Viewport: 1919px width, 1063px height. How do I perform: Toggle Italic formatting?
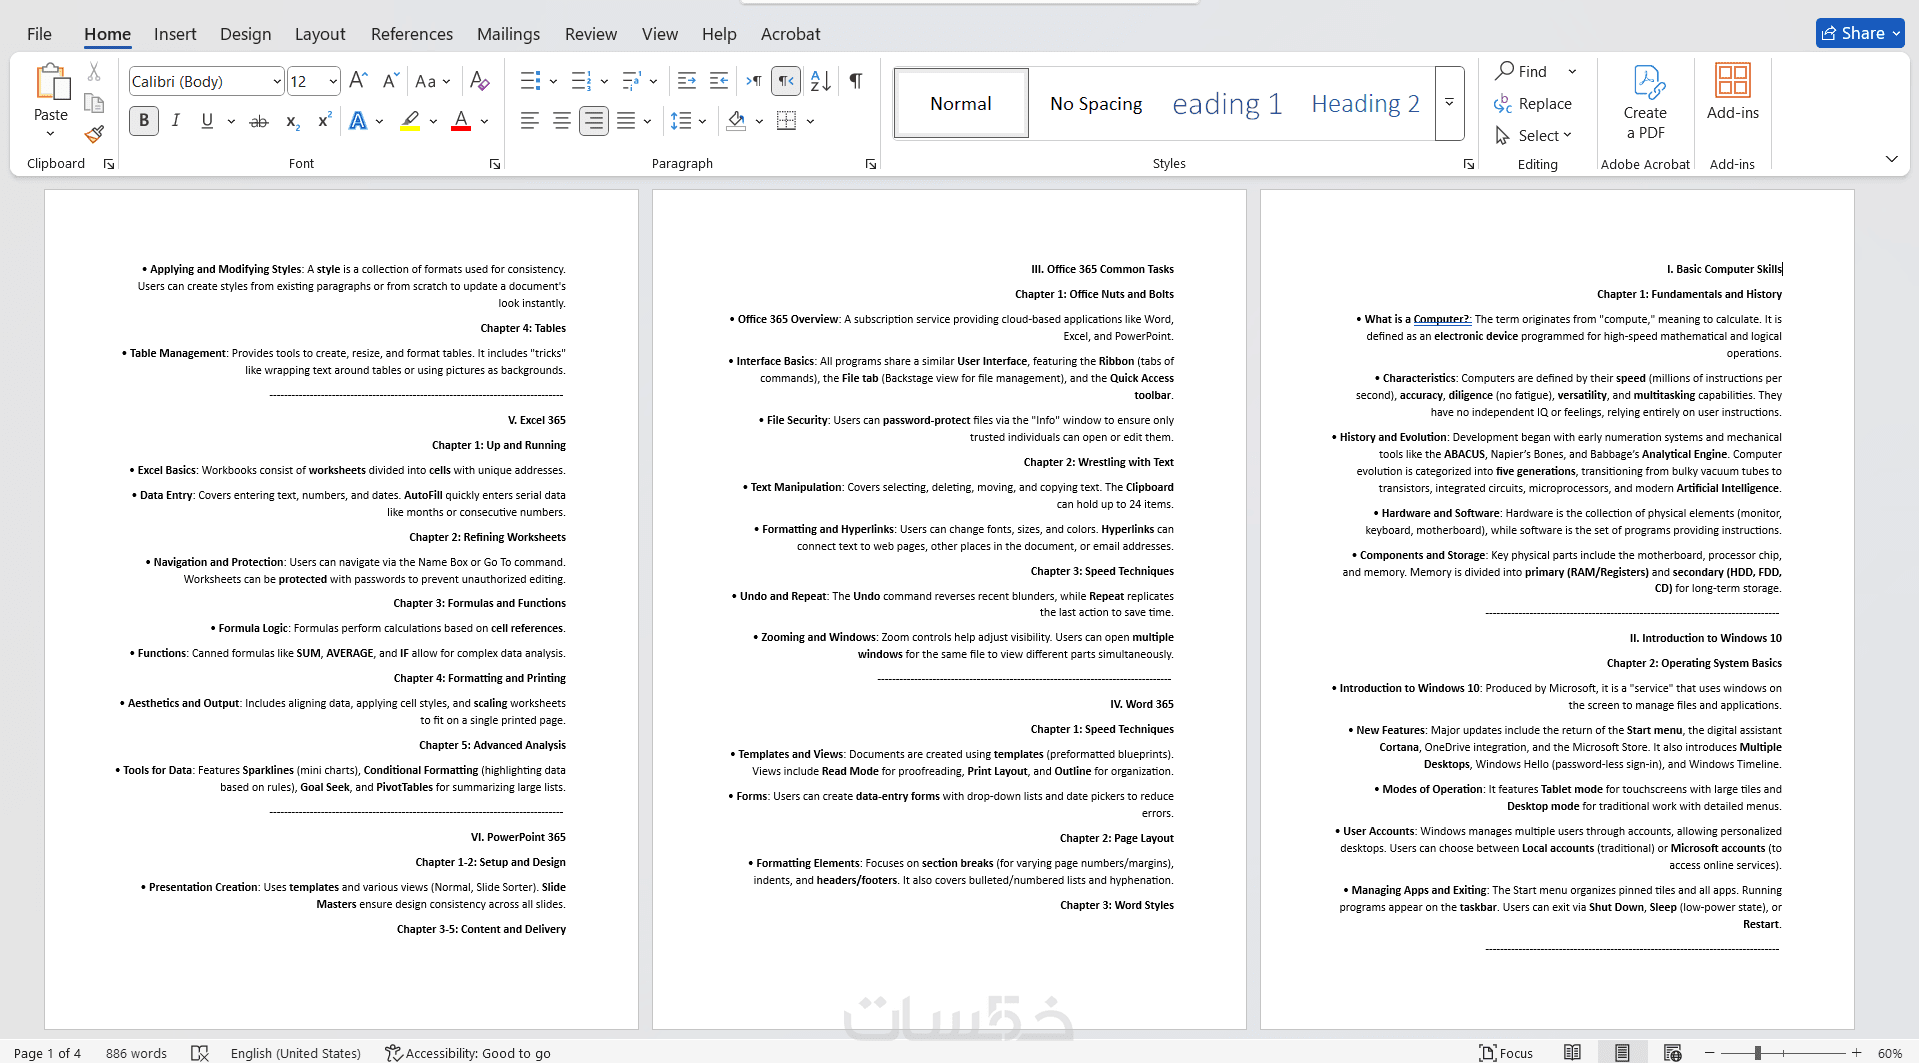tap(176, 121)
